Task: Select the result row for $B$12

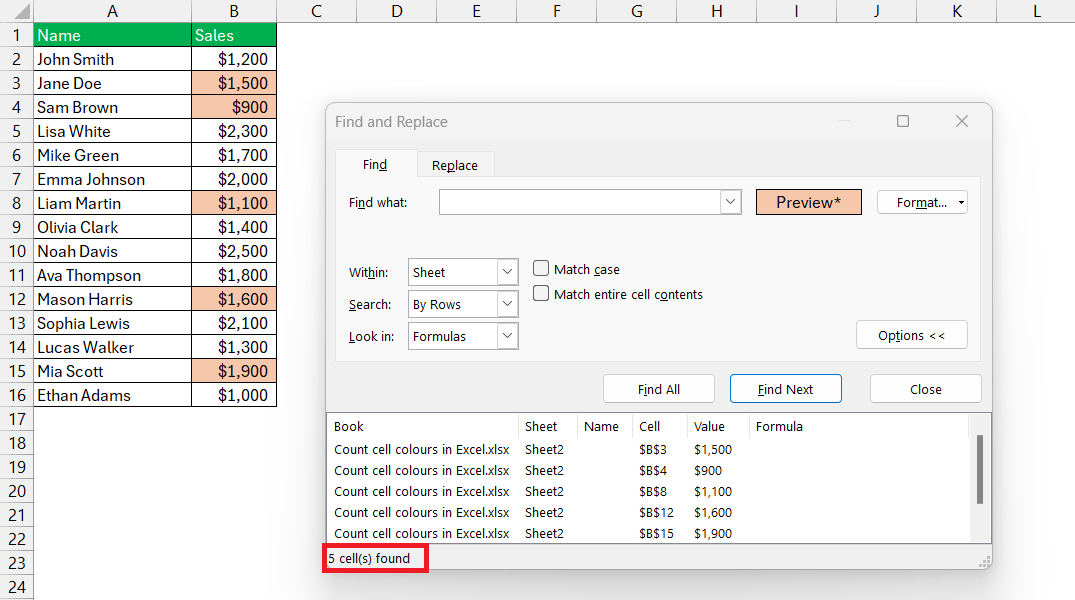Action: [x=649, y=512]
